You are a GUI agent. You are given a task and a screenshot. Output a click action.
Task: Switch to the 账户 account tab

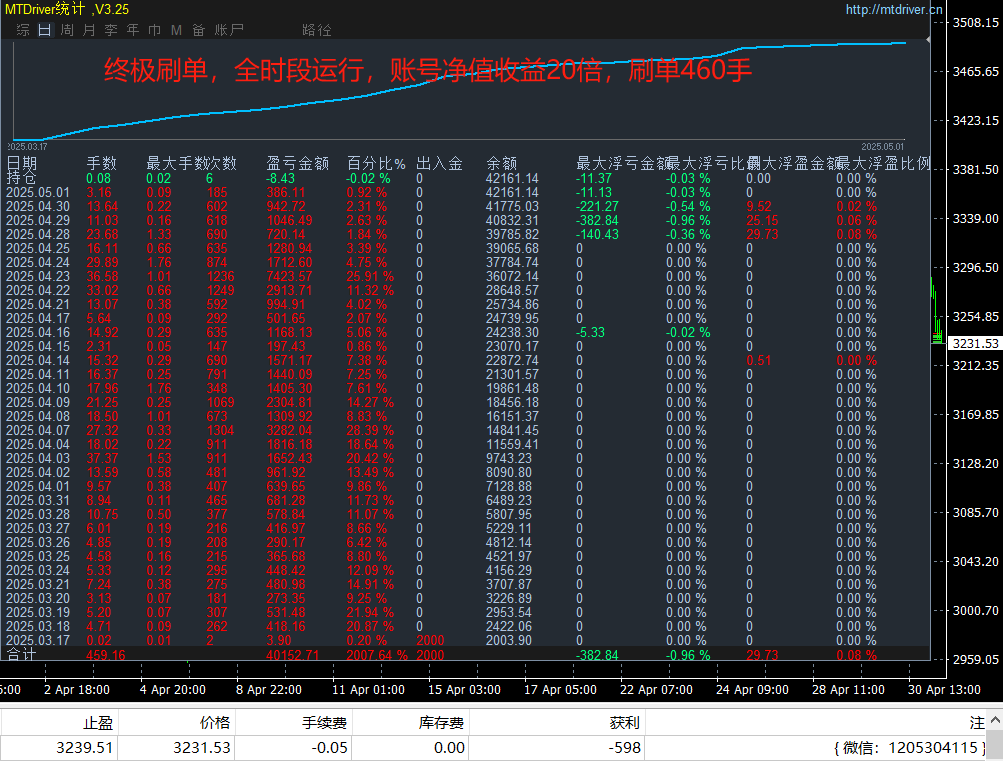(229, 30)
